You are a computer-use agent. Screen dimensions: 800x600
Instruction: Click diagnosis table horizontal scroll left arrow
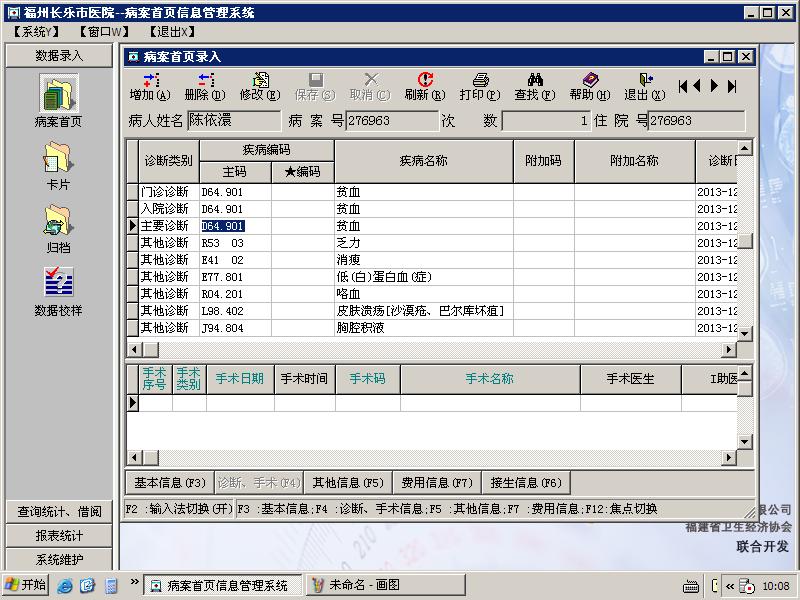[135, 350]
